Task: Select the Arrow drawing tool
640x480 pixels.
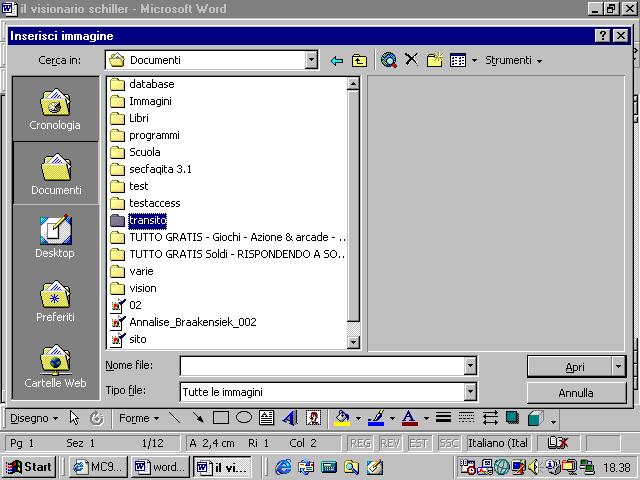Action: [198, 418]
